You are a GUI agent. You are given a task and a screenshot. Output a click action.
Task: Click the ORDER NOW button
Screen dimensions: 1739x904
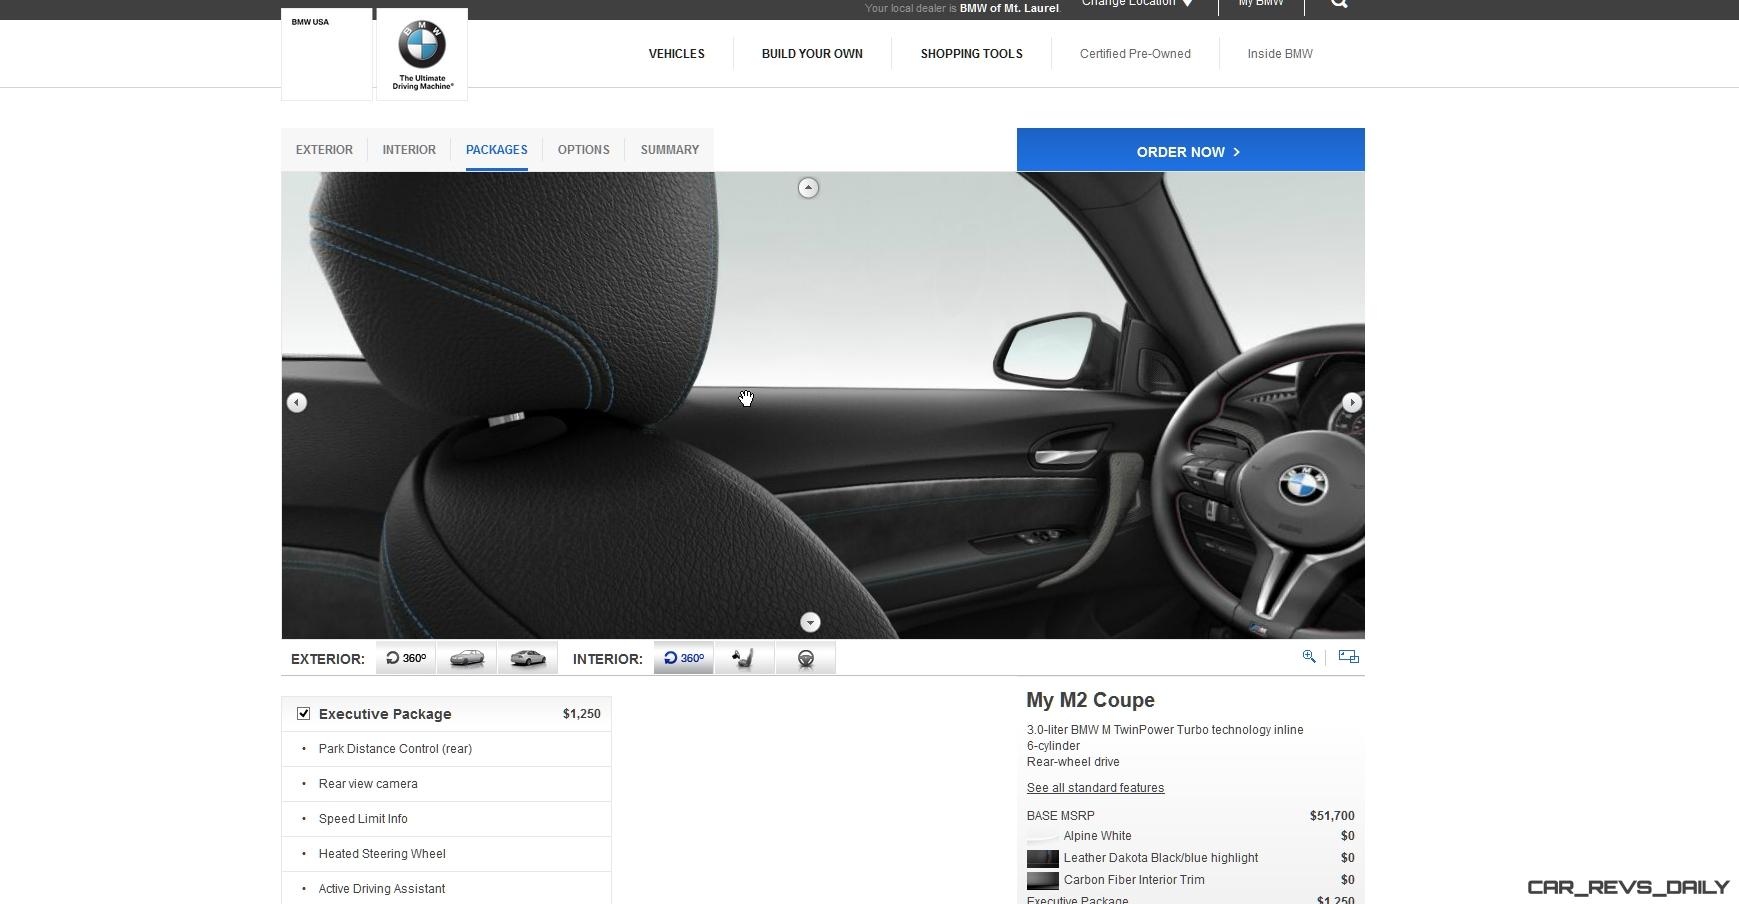1190,150
